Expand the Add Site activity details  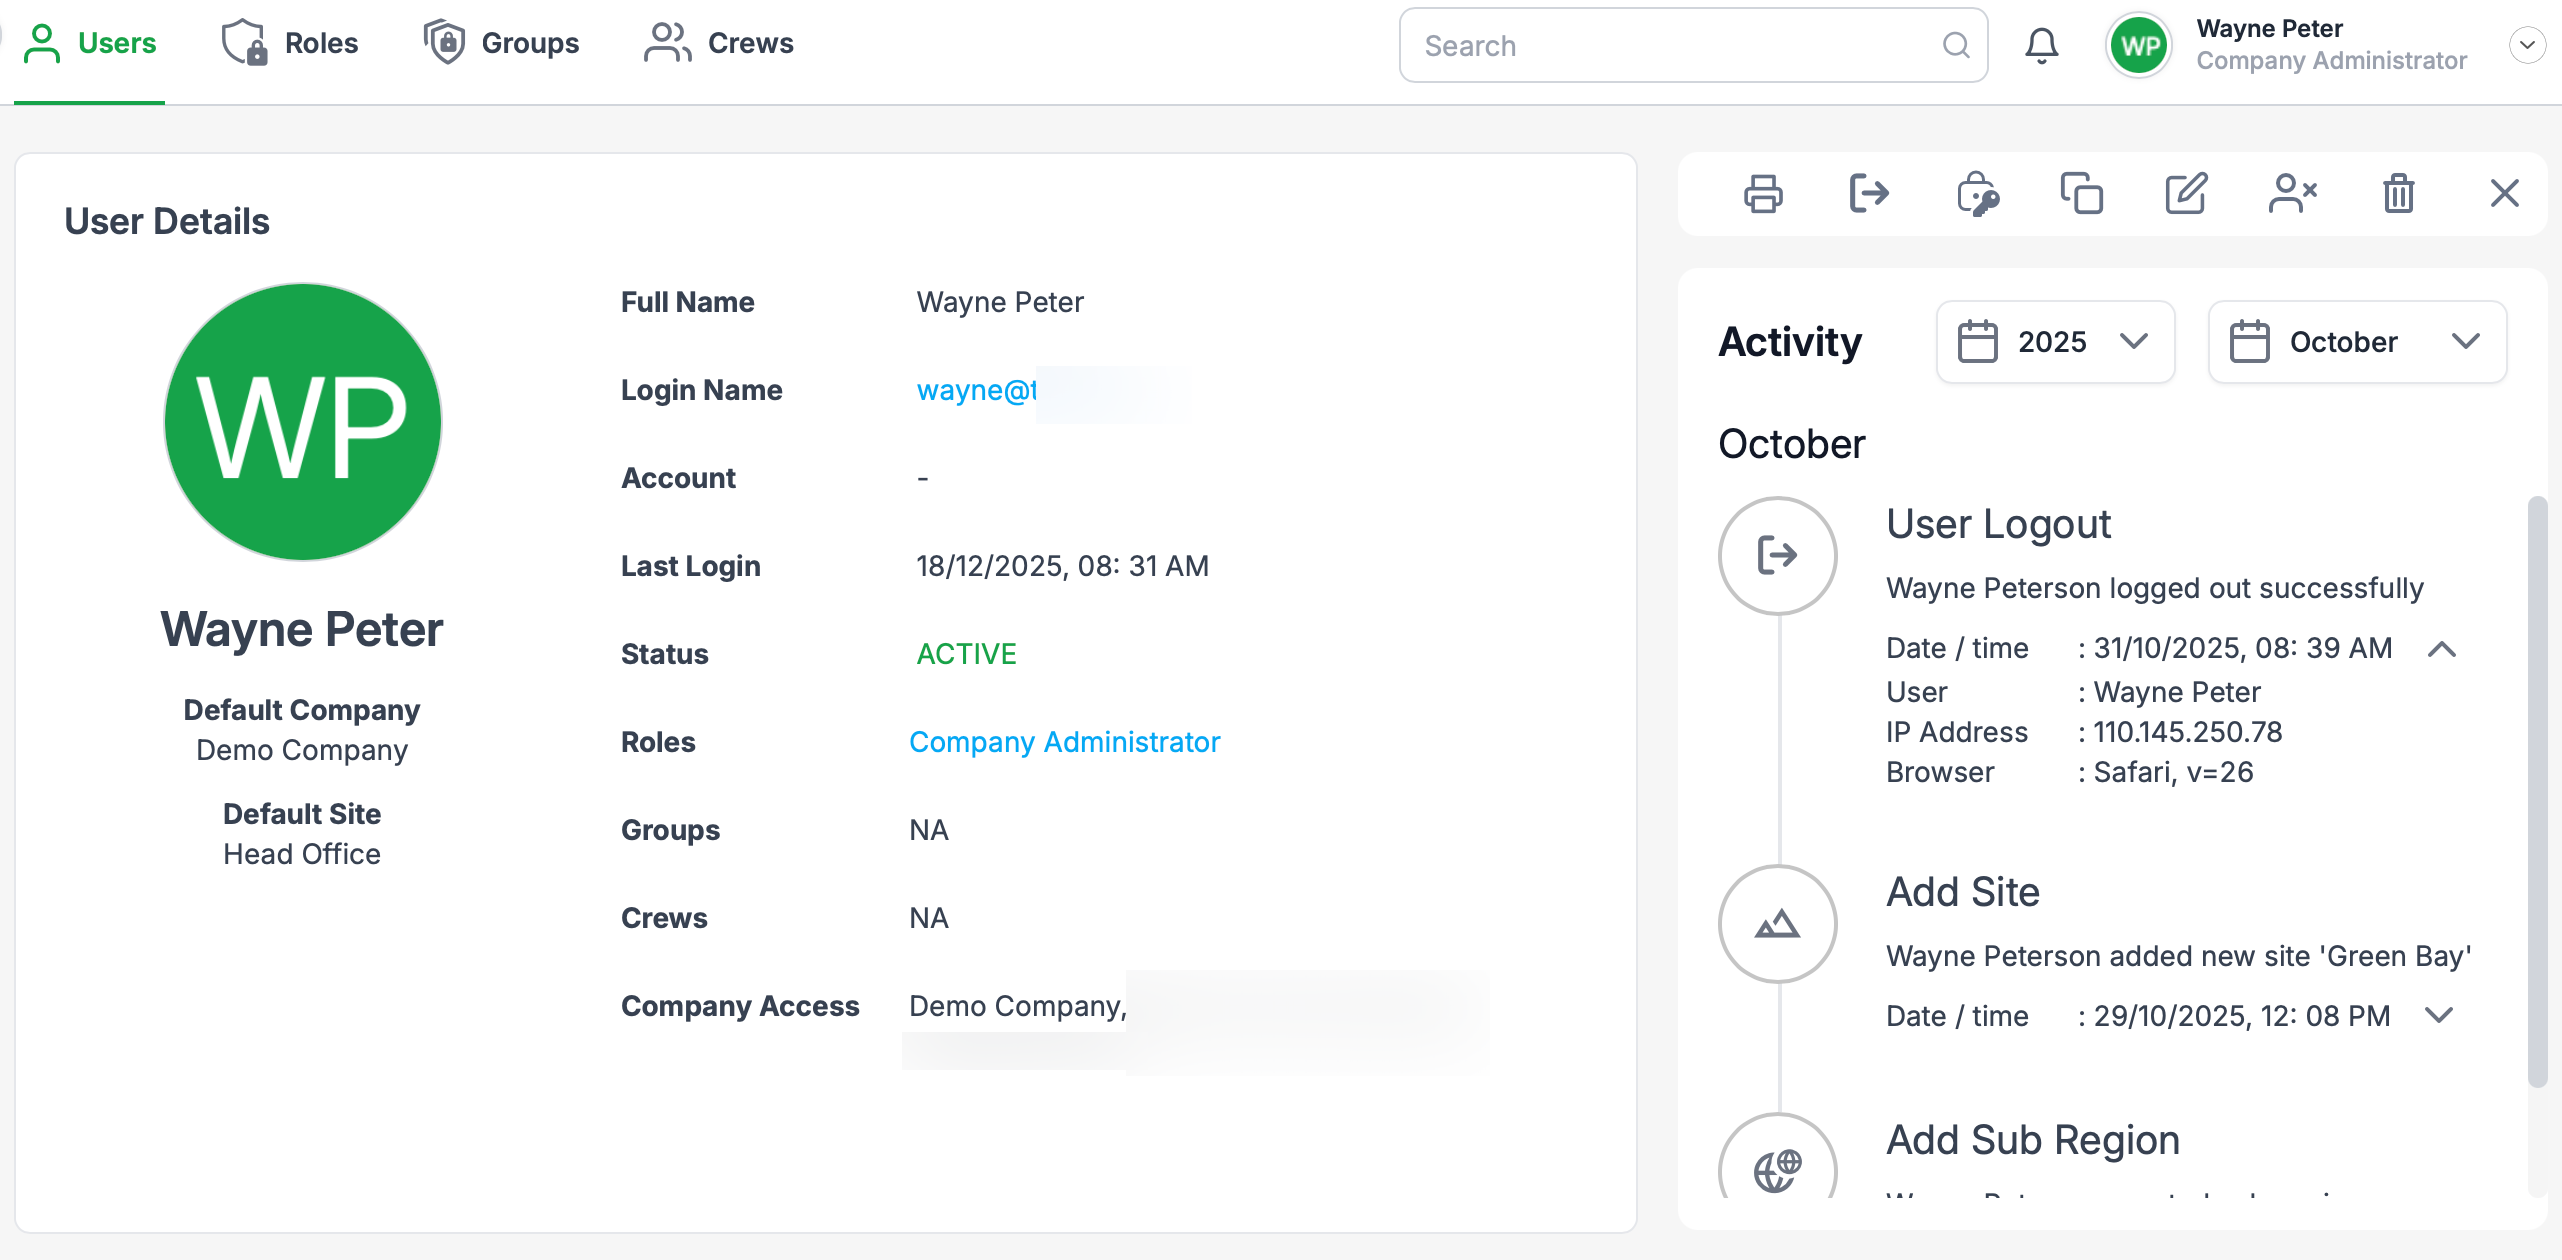coord(2439,1016)
